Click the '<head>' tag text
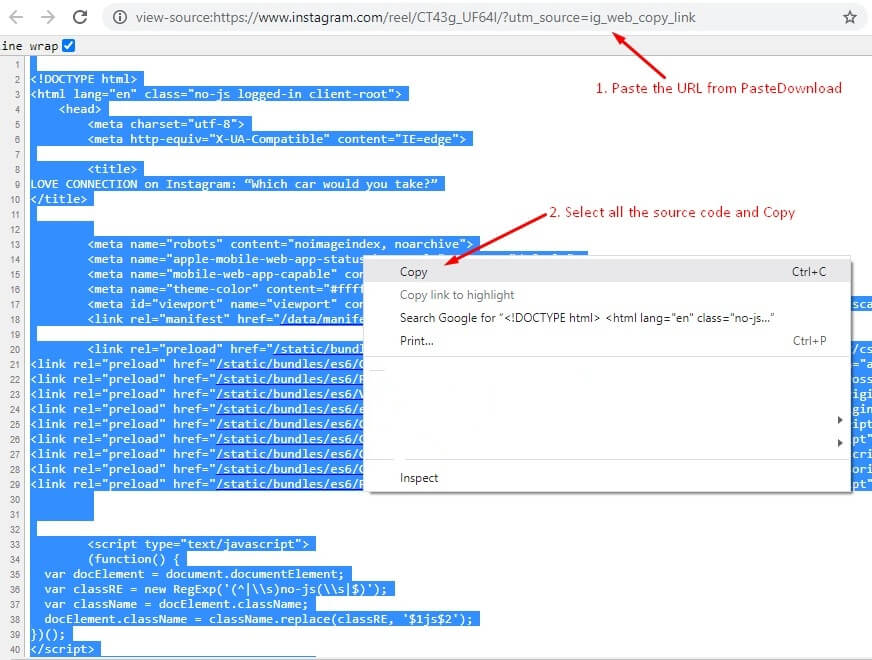Image resolution: width=872 pixels, height=660 pixels. 80,109
